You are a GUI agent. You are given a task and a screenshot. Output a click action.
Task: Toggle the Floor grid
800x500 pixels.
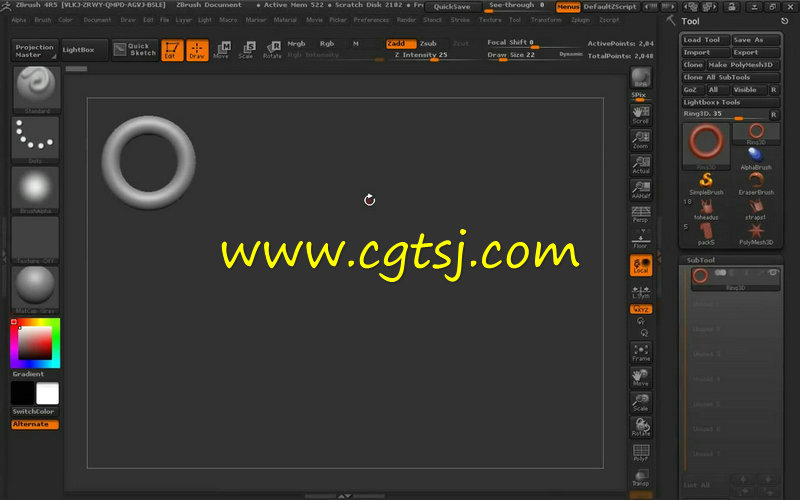click(x=641, y=239)
